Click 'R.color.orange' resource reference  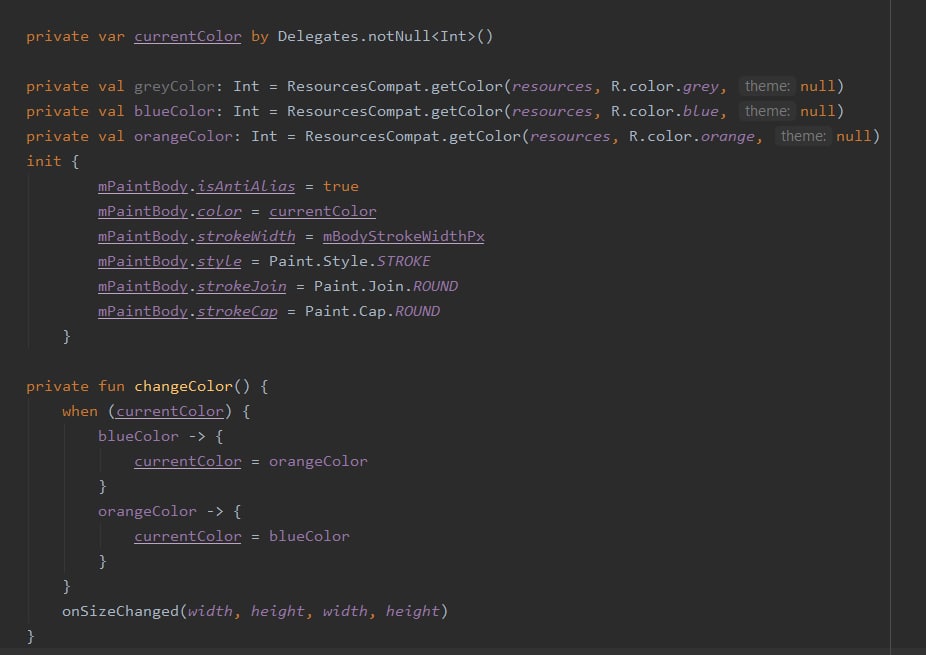coord(692,136)
